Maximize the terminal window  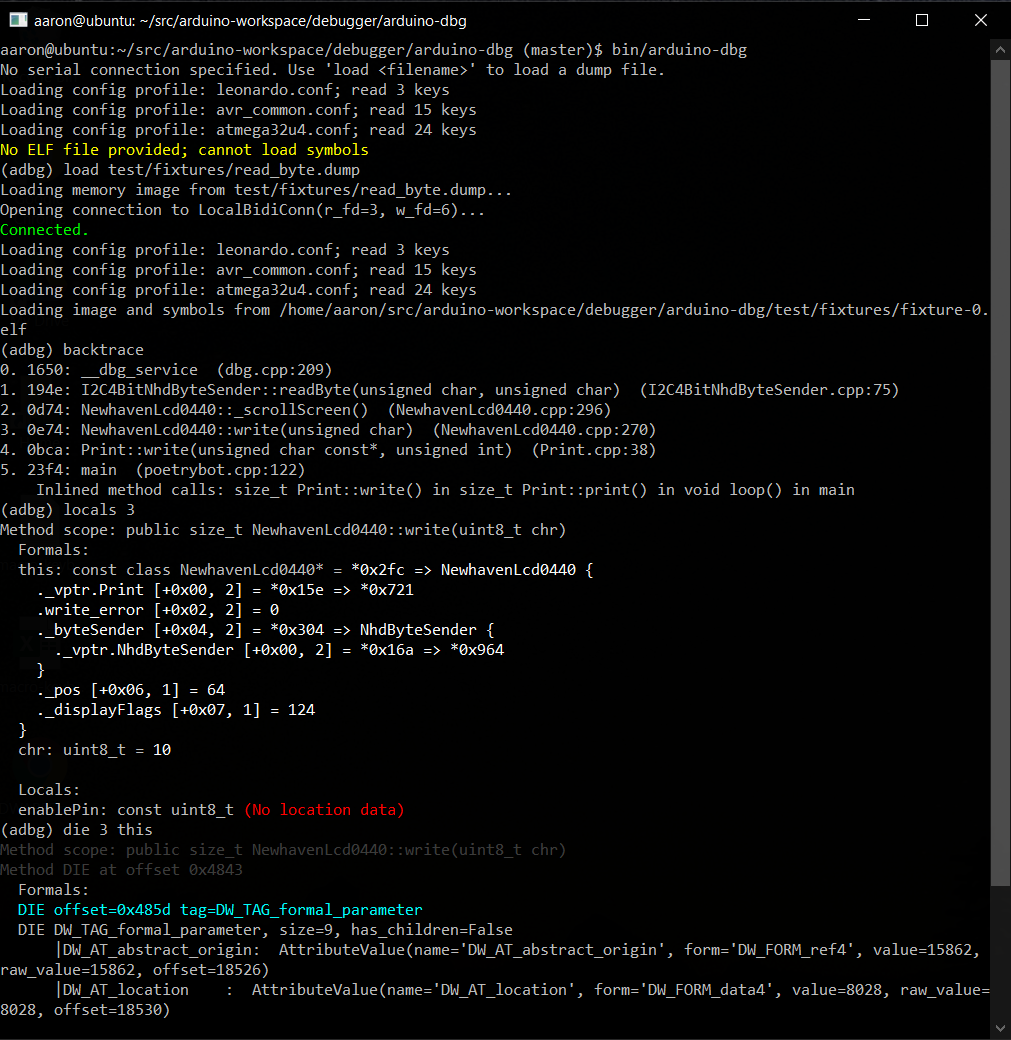[x=922, y=20]
